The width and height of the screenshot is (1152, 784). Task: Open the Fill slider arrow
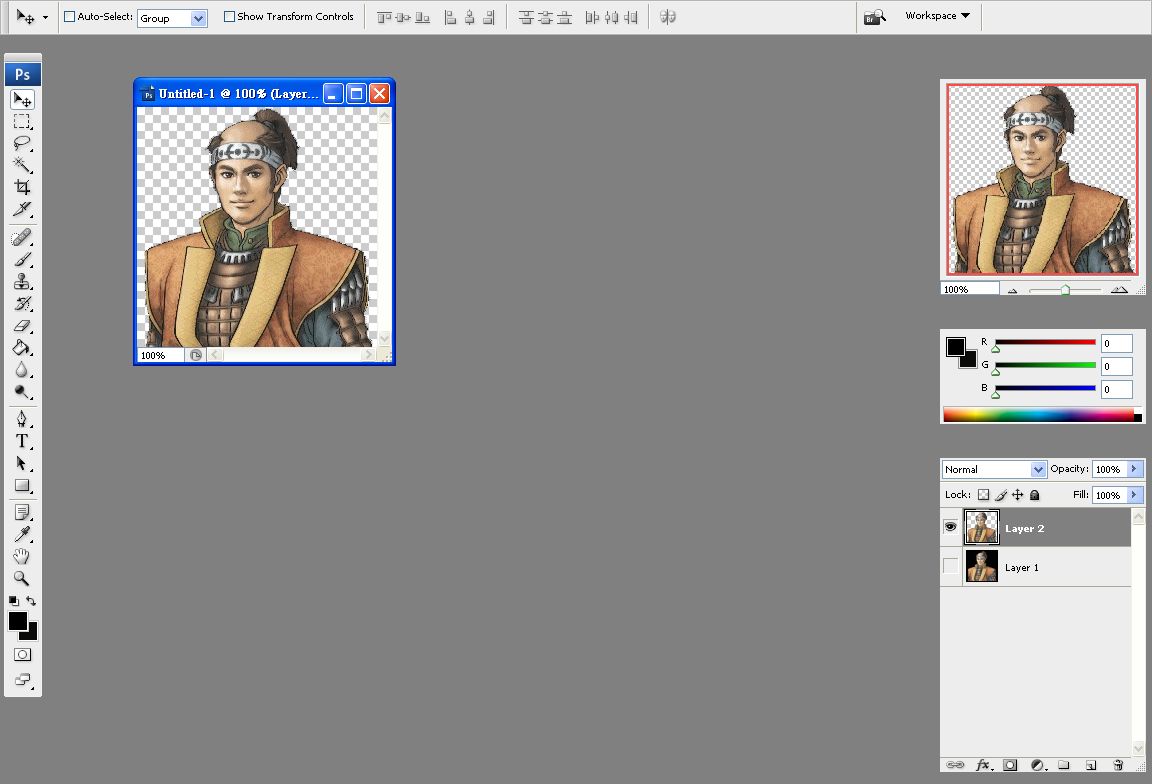click(1134, 495)
